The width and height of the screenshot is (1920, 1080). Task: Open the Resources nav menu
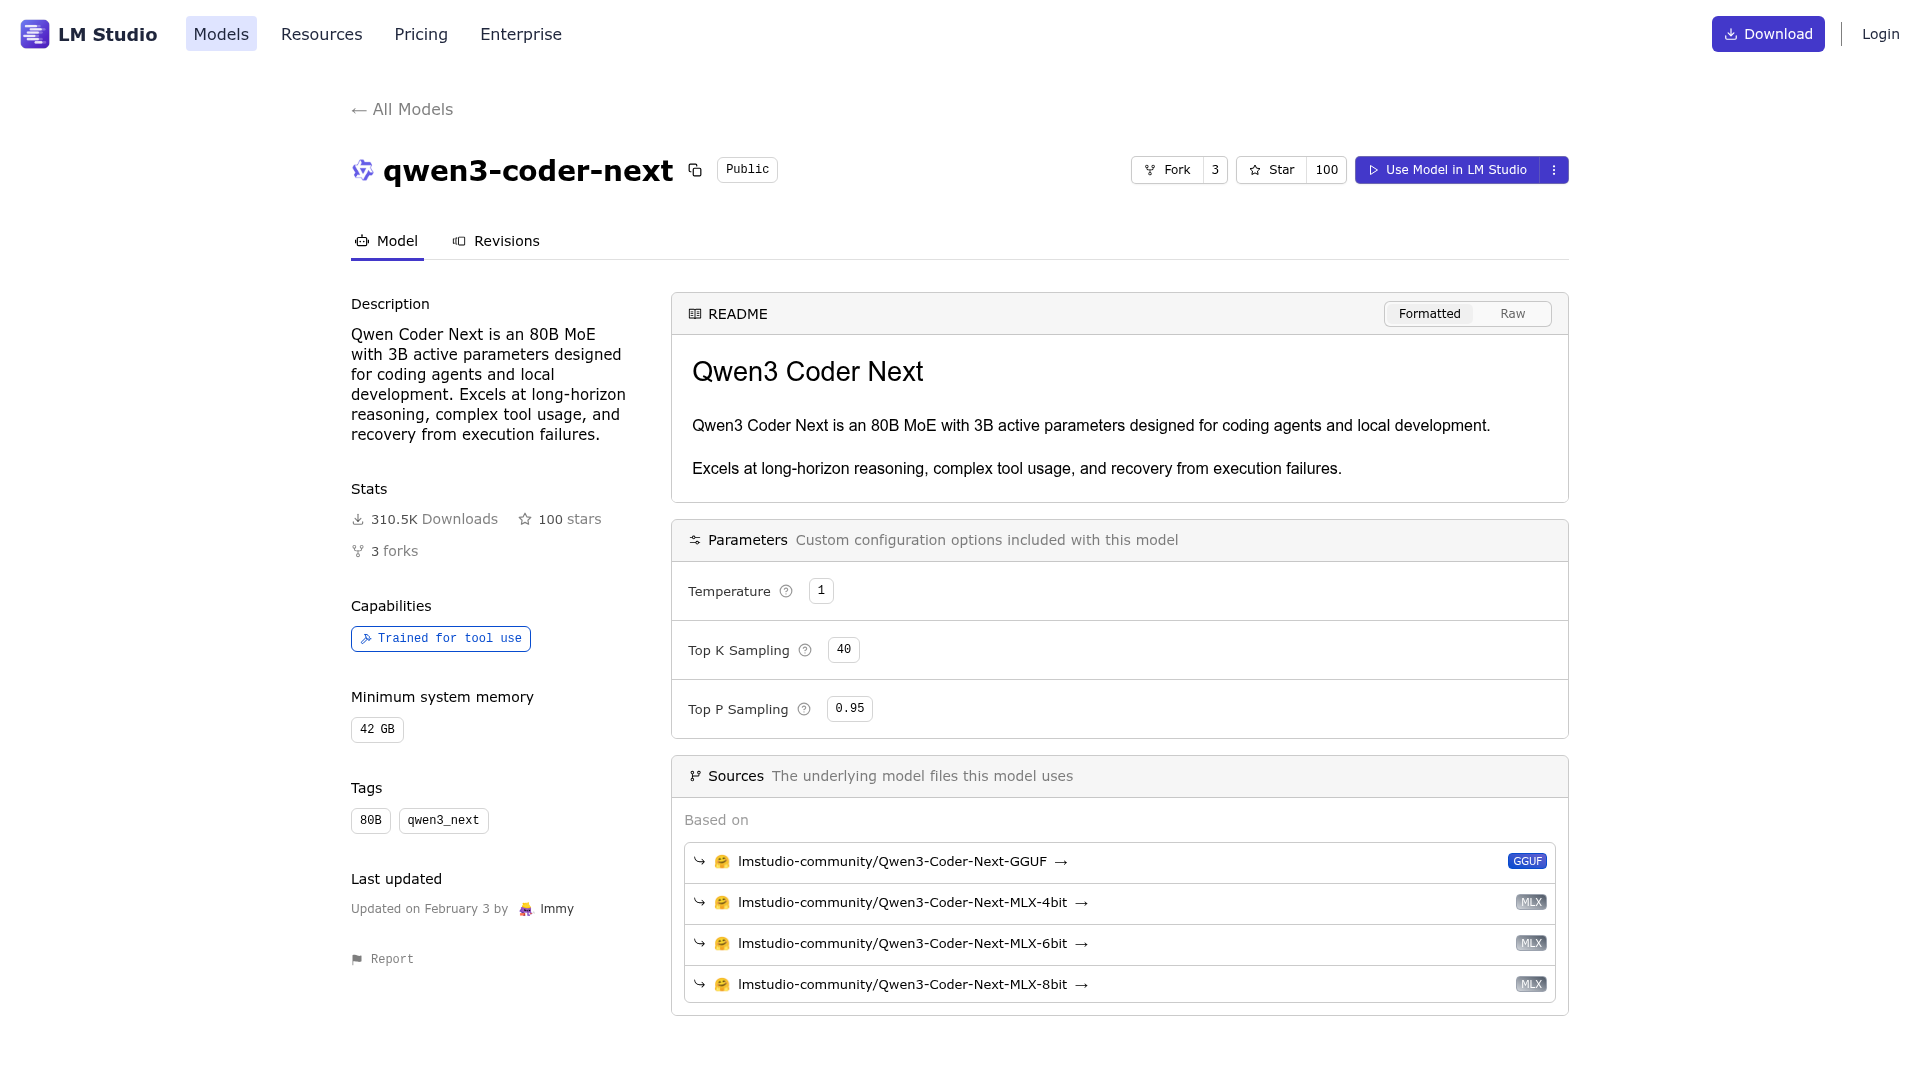[x=321, y=34]
